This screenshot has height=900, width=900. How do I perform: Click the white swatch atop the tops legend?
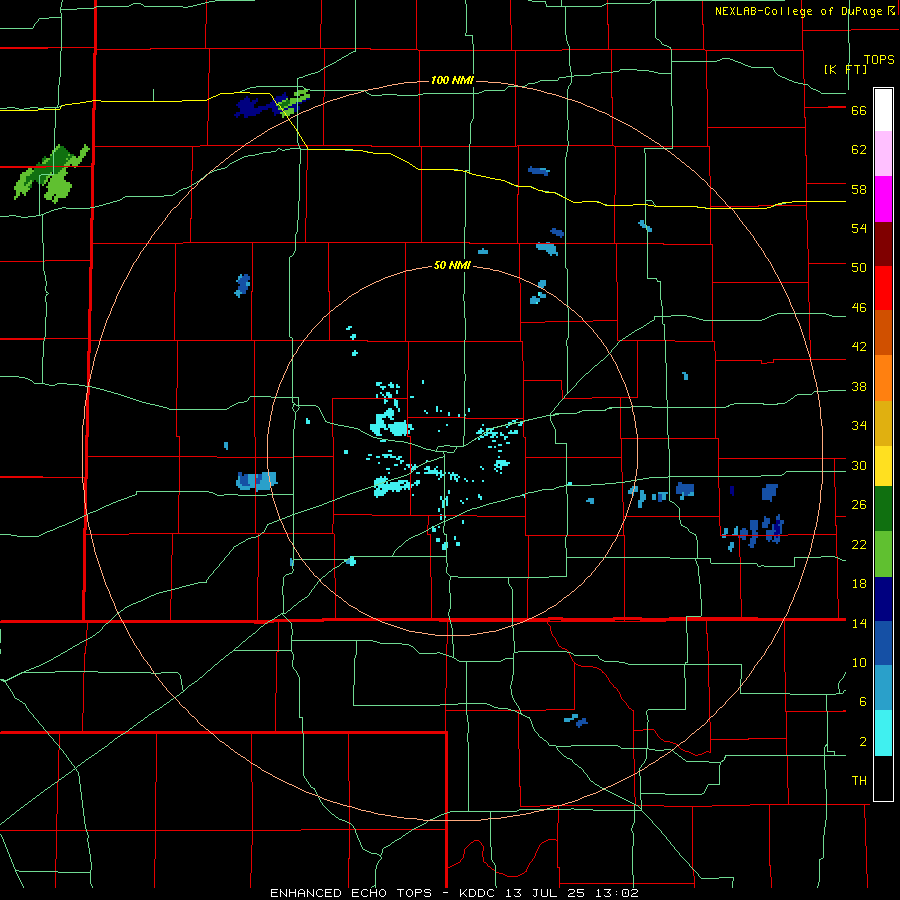(x=883, y=110)
